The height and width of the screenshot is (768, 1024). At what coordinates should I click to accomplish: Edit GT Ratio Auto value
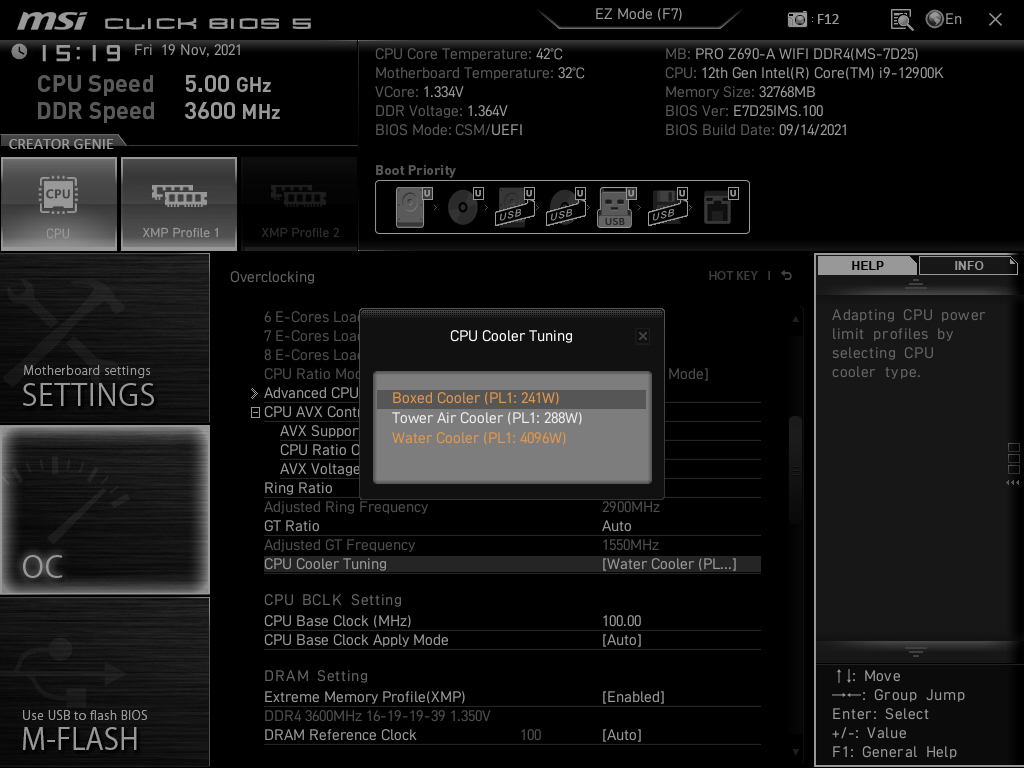616,526
